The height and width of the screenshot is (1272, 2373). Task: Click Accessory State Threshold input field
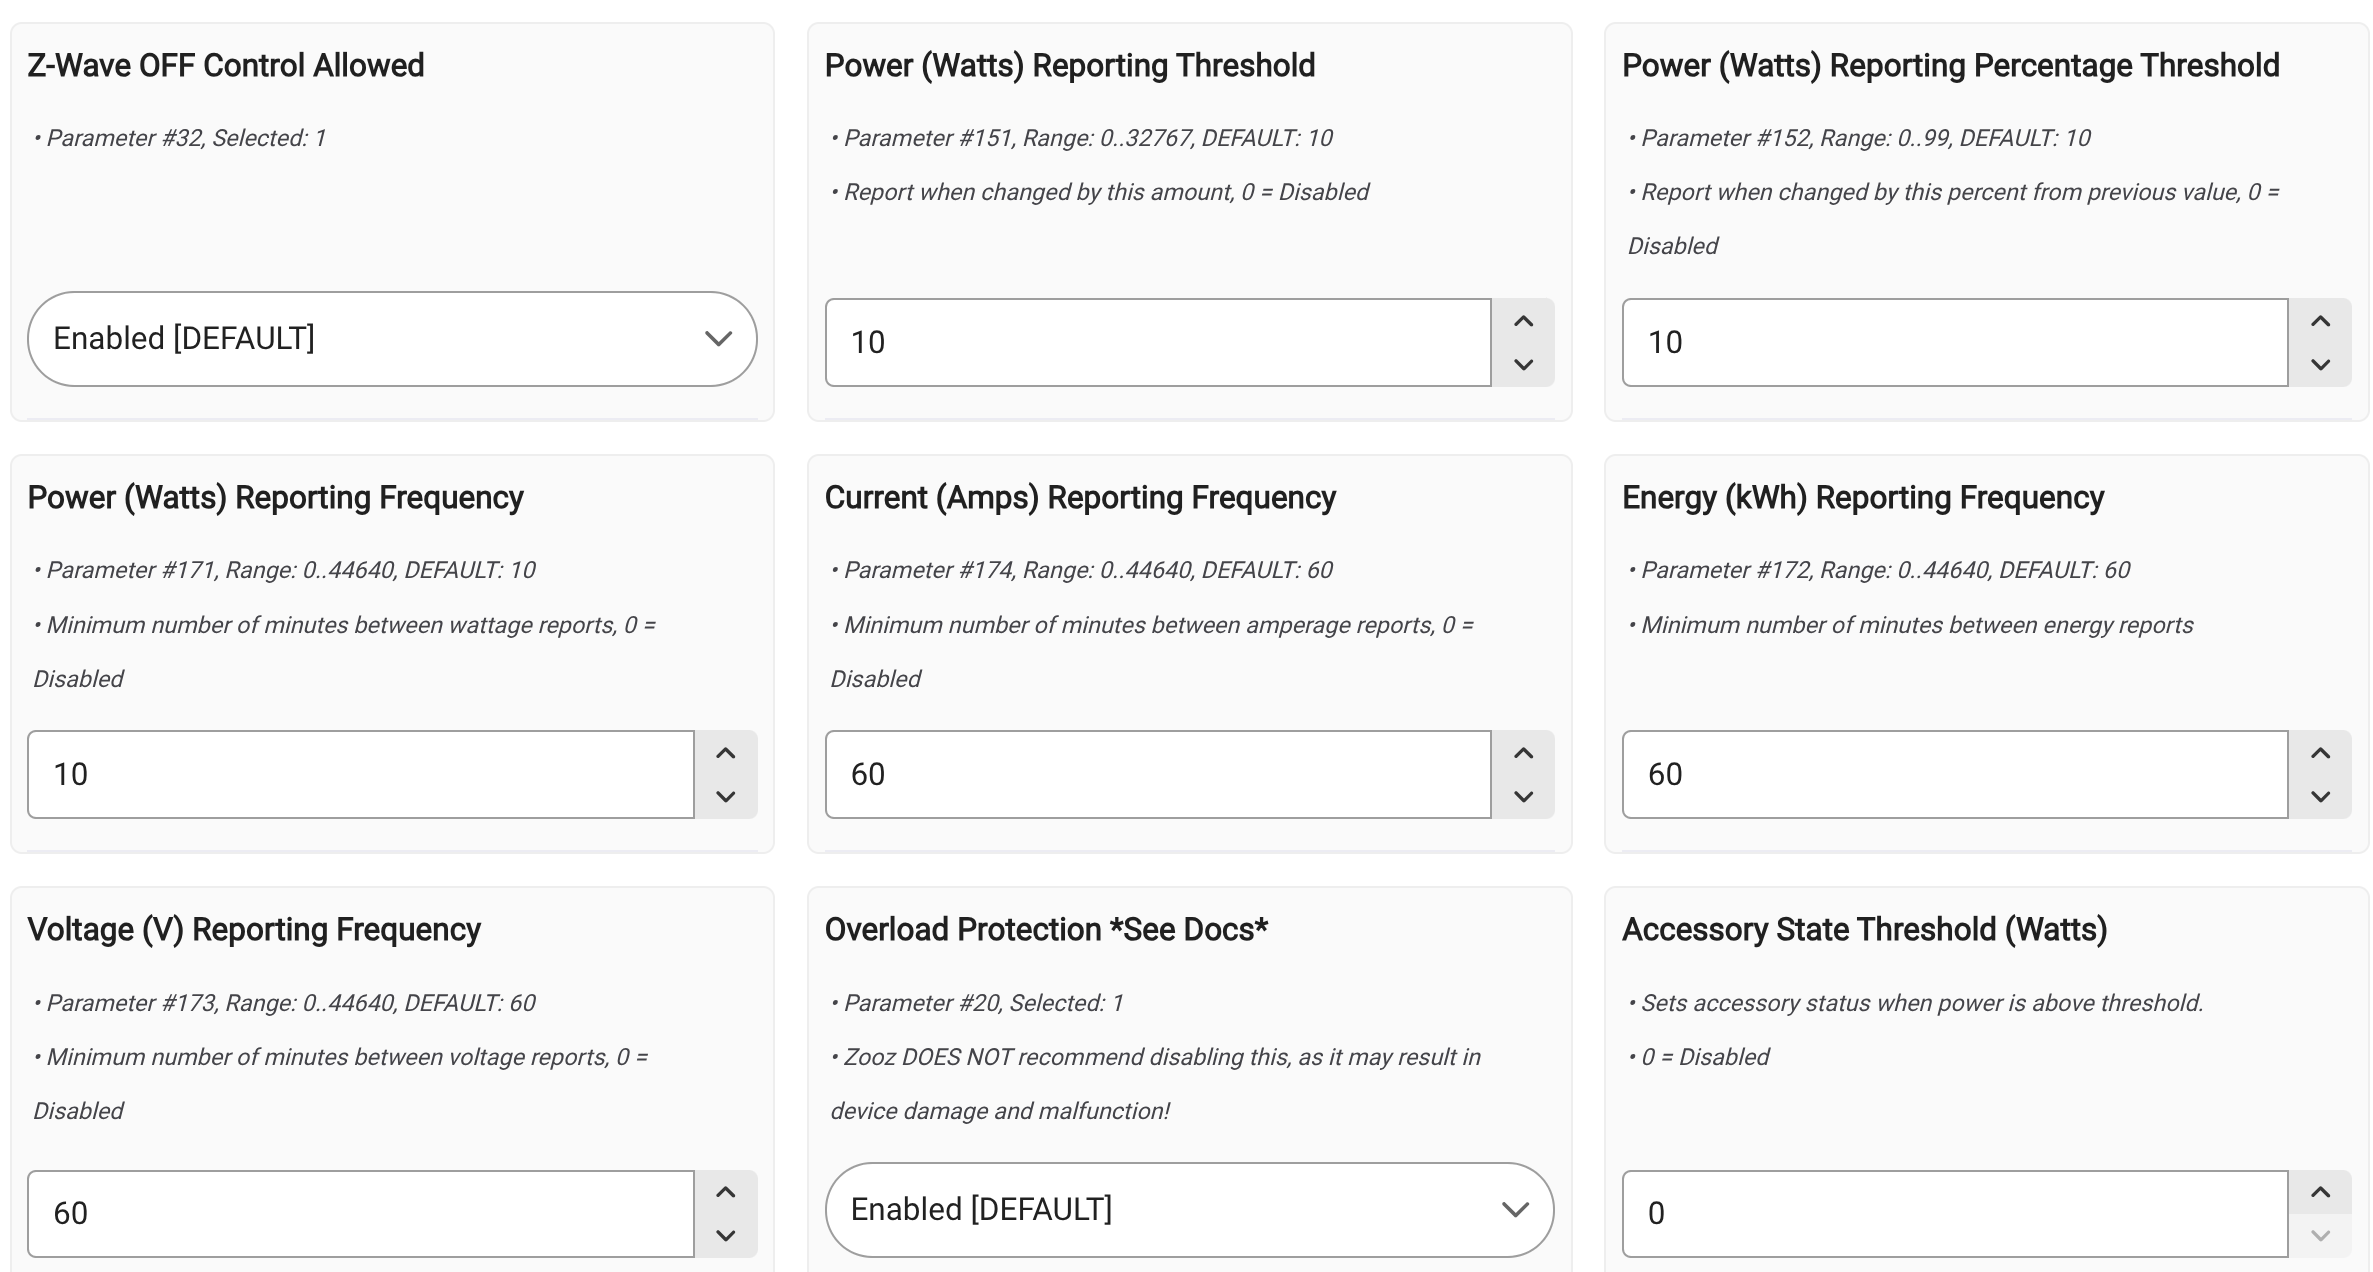coord(1955,1214)
